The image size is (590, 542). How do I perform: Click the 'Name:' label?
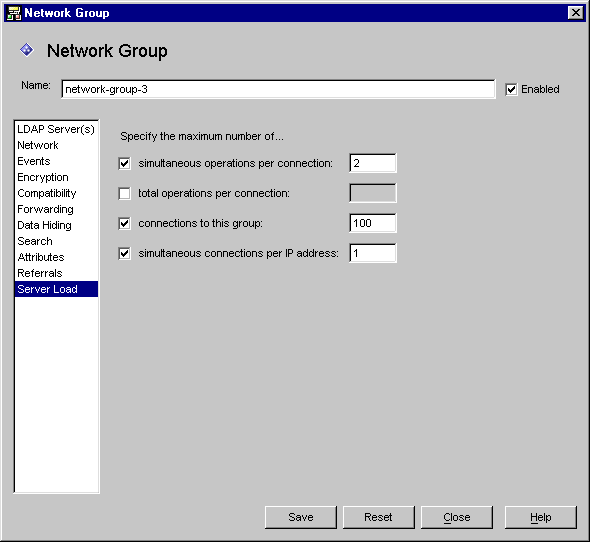pos(36,85)
